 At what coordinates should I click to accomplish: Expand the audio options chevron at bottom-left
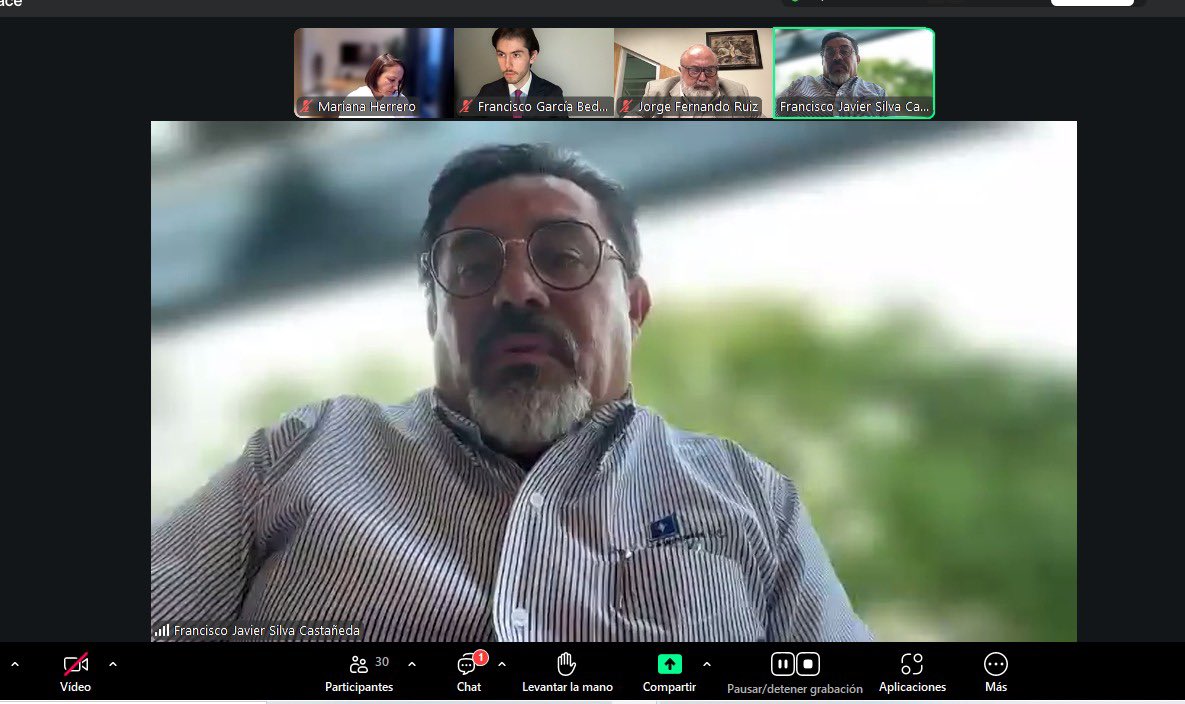14,665
